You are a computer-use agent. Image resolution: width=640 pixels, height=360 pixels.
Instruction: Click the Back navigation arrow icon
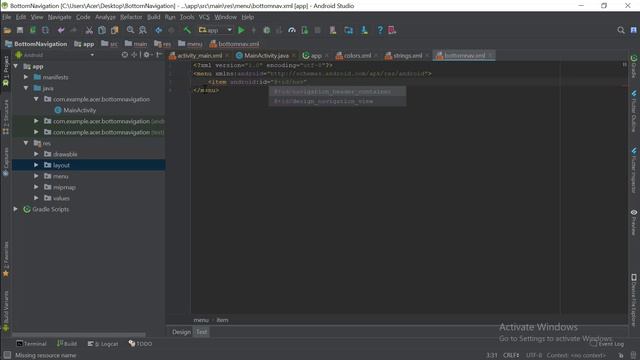pyautogui.click(x=158, y=30)
